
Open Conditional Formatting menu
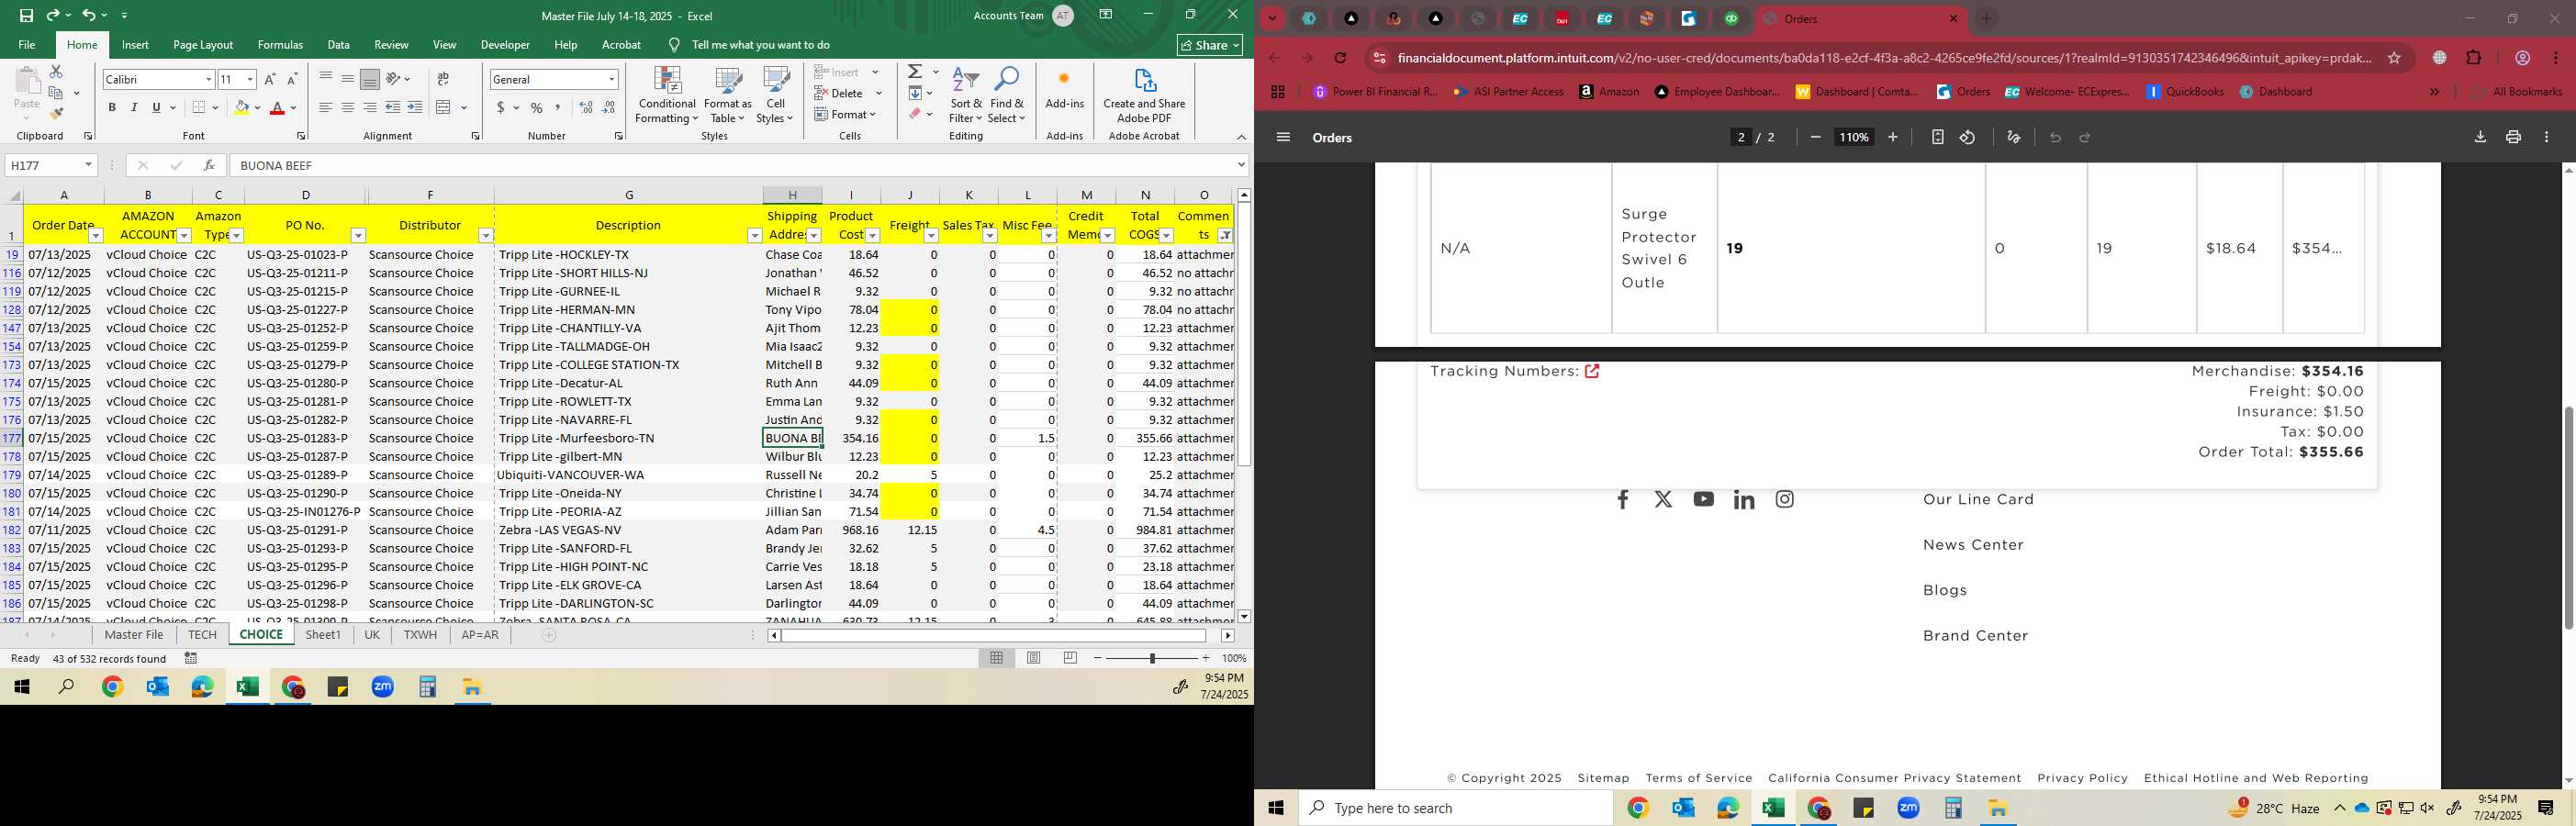coord(667,96)
